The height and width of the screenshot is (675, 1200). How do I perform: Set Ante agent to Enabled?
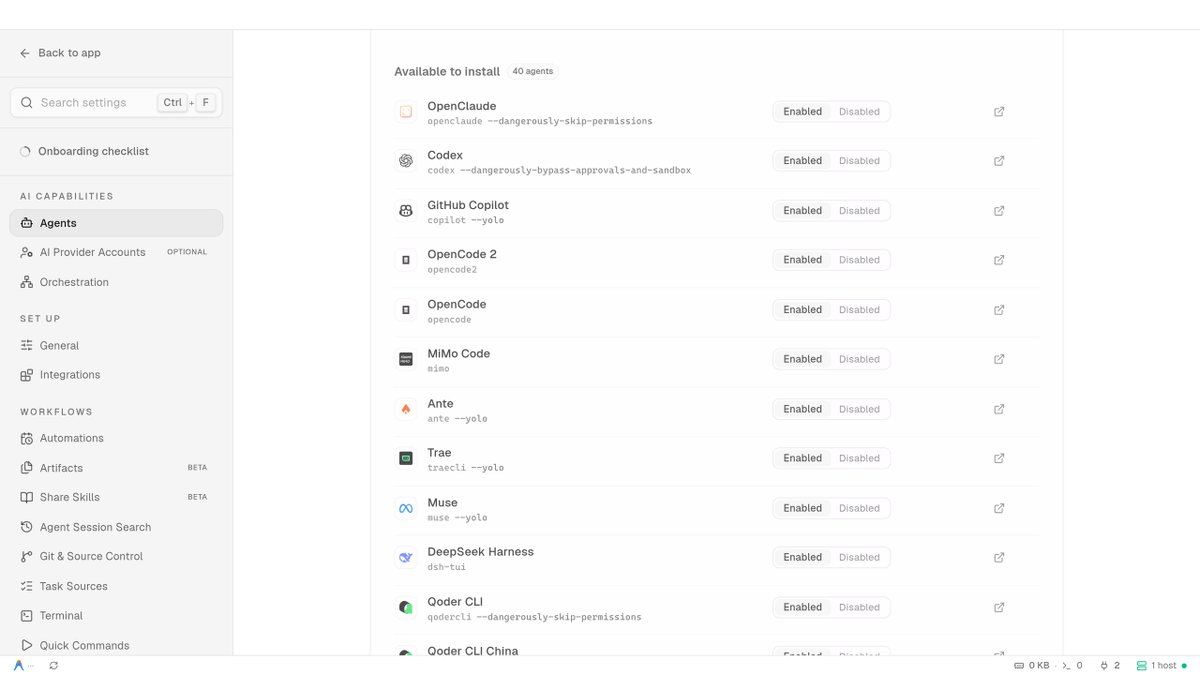tap(802, 409)
